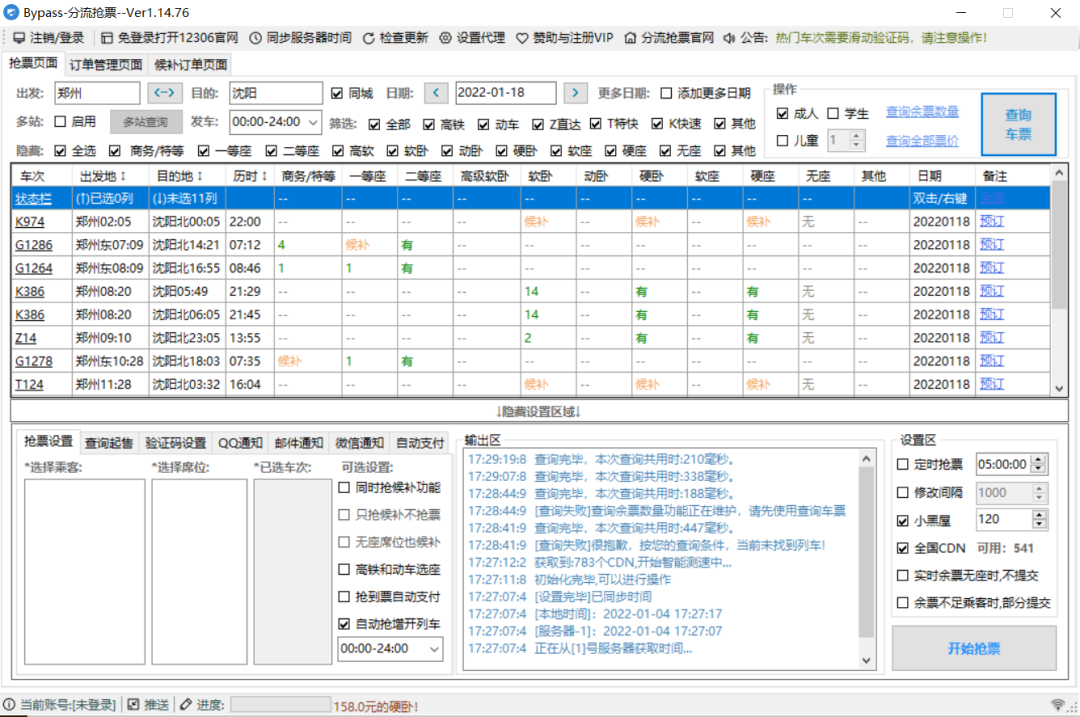Click the 注销/登录 login icon in the toolbar
The width and height of the screenshot is (1080, 717).
[x=19, y=38]
